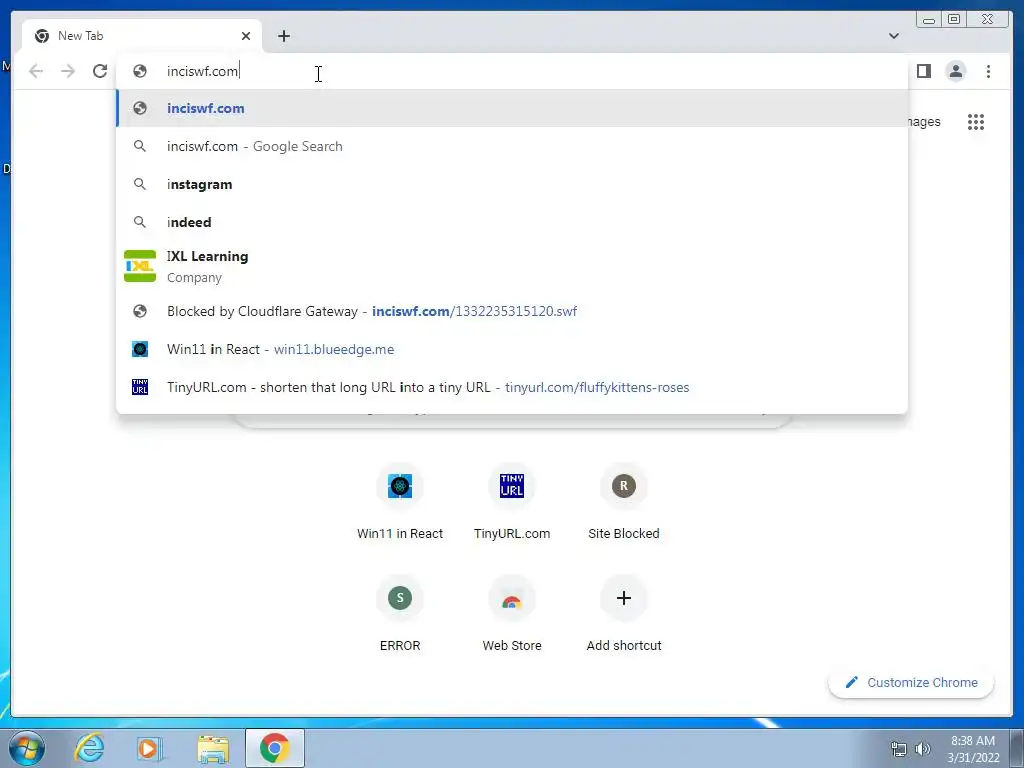This screenshot has height=768, width=1024.
Task: Click the browser back arrow
Action: click(36, 71)
